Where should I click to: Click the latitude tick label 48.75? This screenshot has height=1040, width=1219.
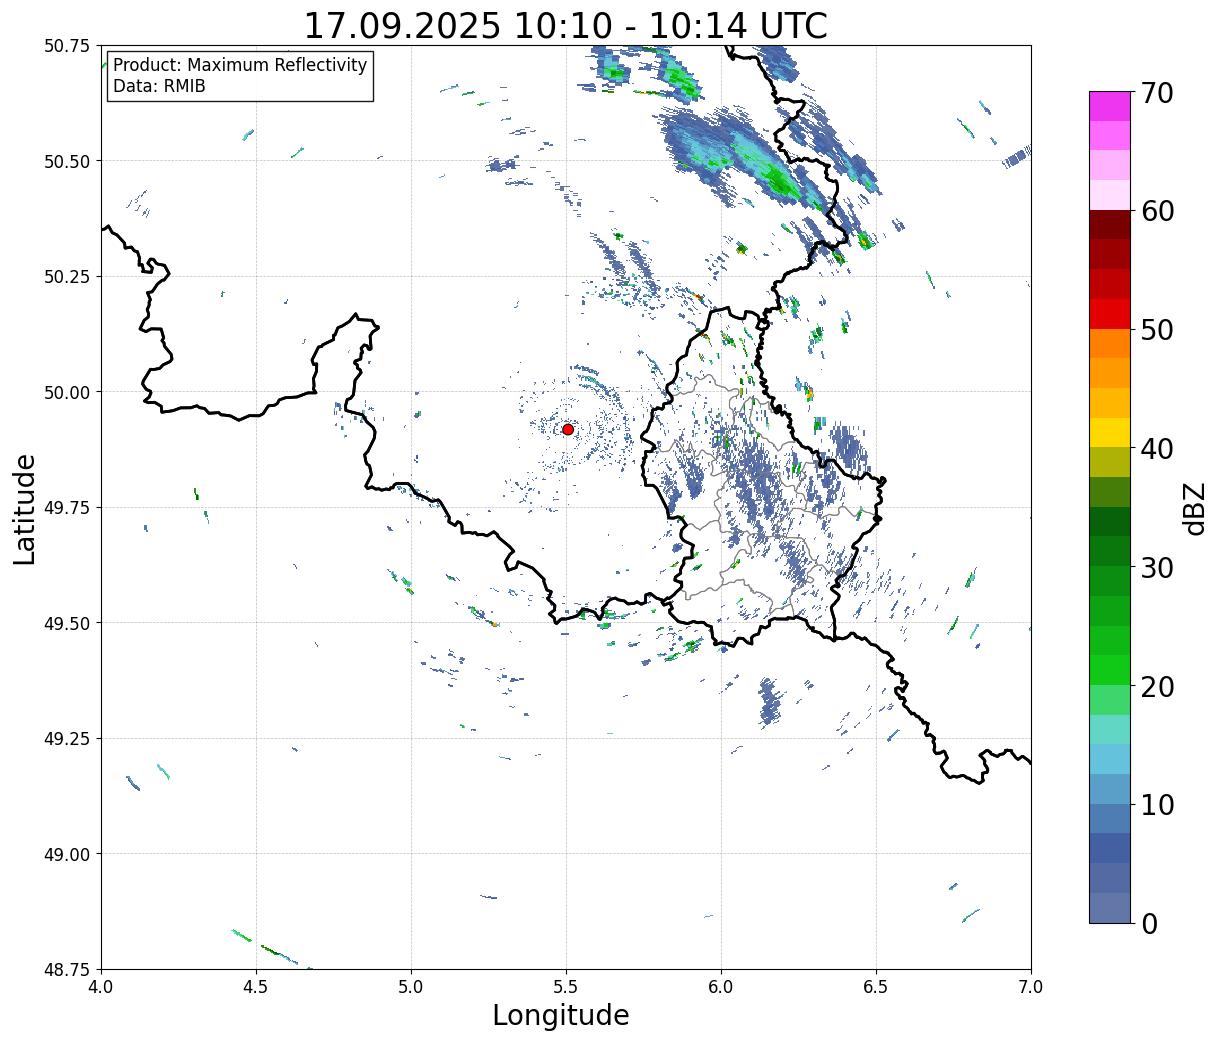click(67, 969)
